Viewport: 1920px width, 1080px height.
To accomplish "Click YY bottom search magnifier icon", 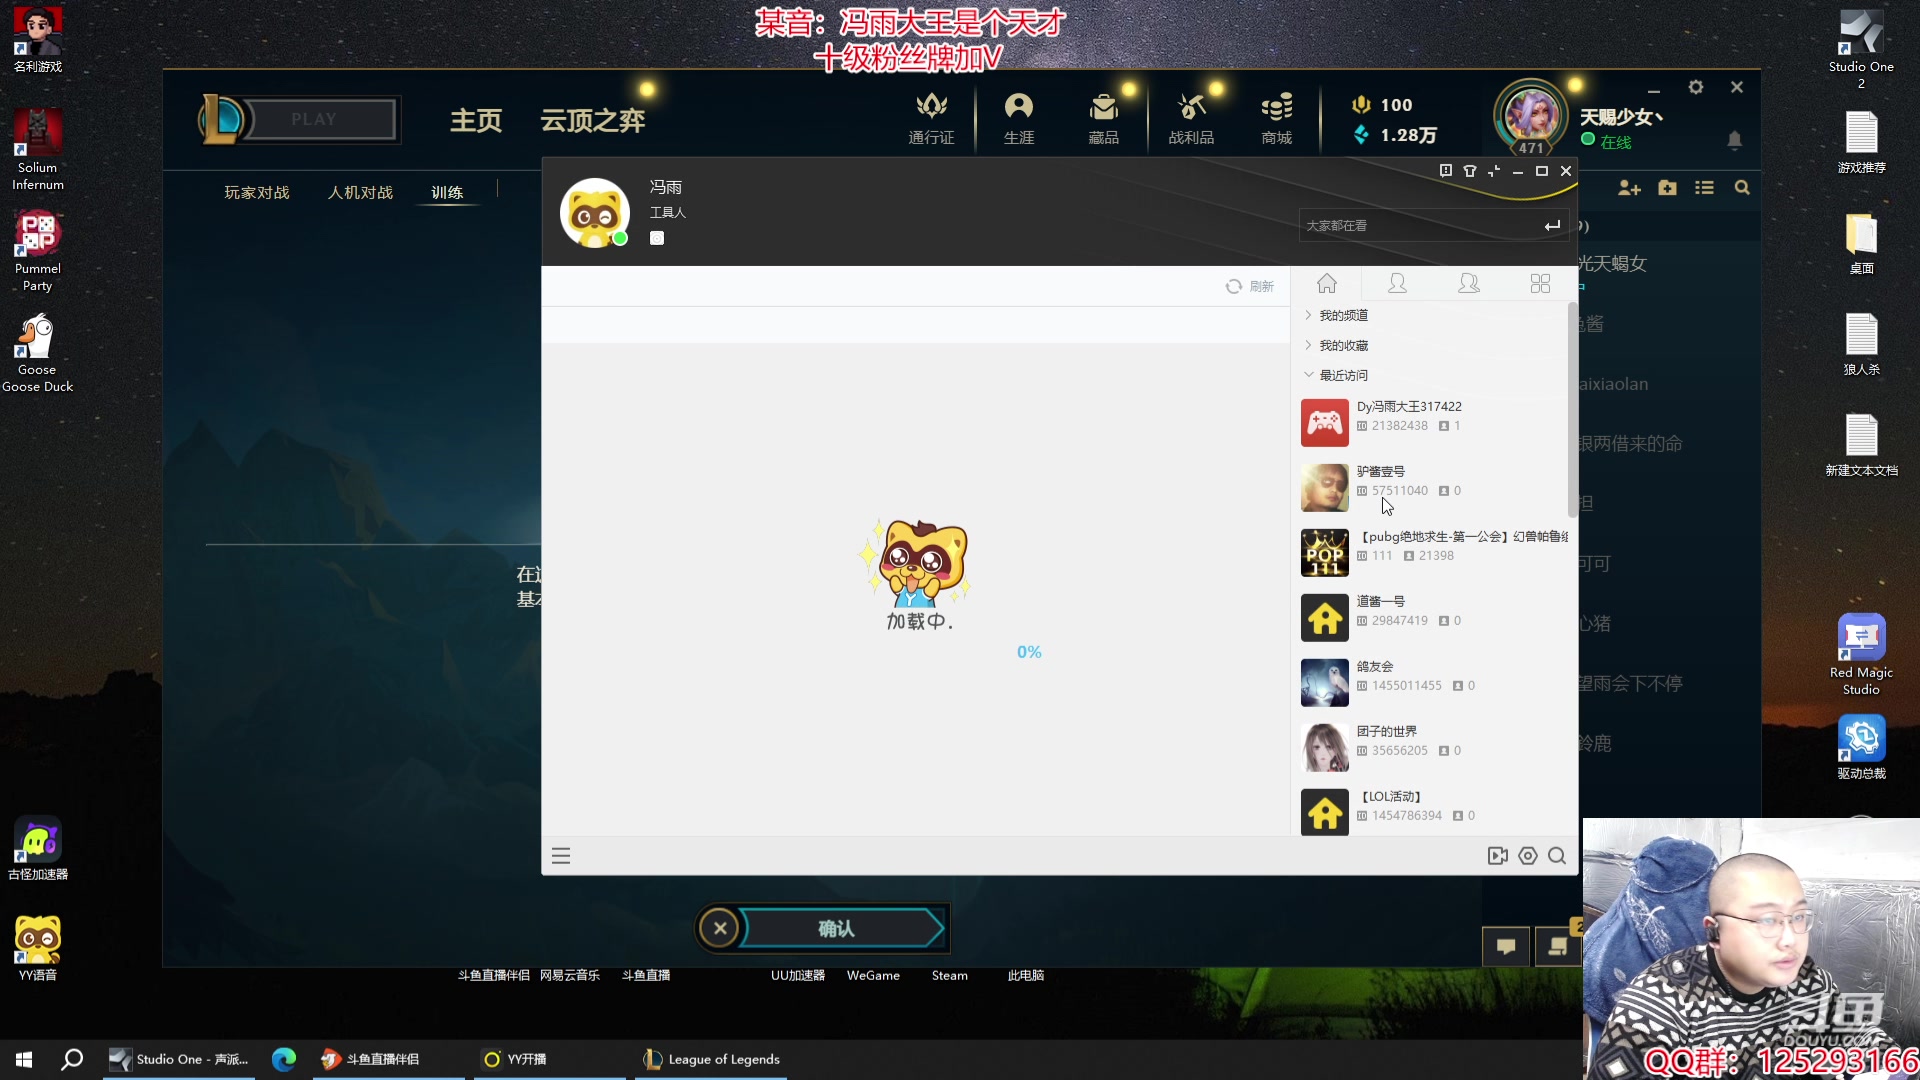I will pos(1557,856).
